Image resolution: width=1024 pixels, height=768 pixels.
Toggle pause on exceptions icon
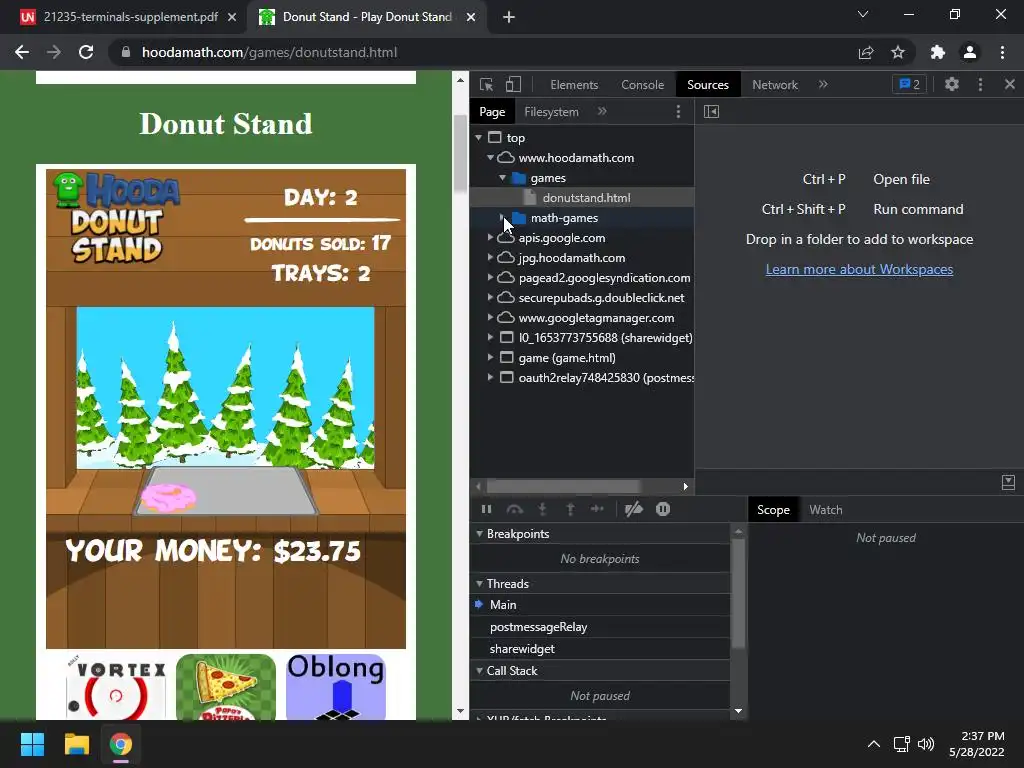click(x=663, y=509)
